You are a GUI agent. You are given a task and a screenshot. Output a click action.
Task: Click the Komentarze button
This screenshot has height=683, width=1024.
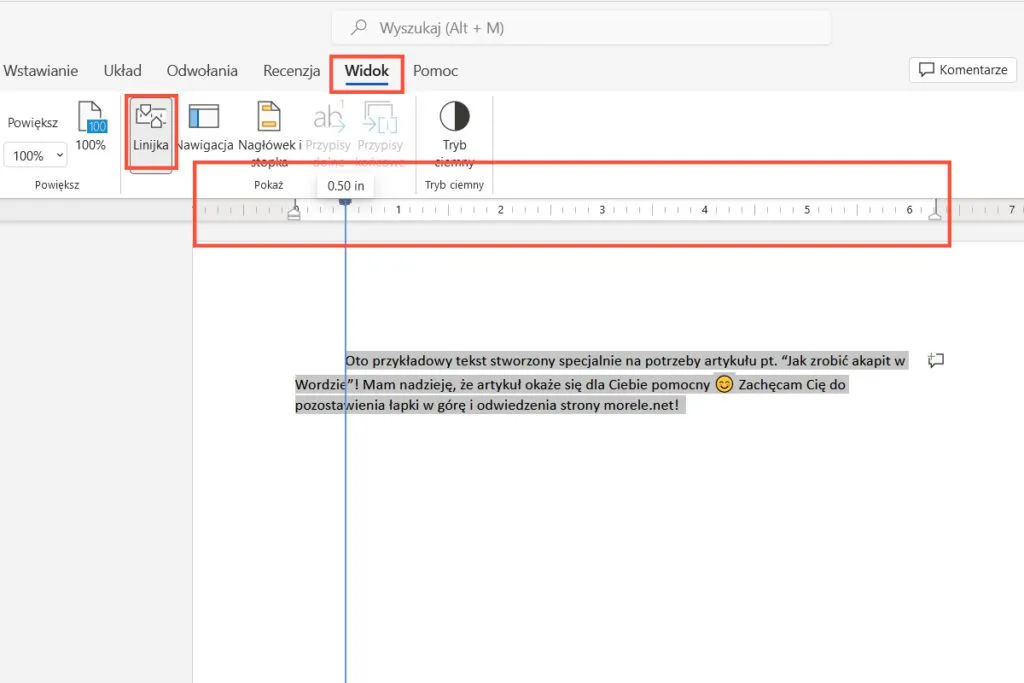(x=961, y=70)
